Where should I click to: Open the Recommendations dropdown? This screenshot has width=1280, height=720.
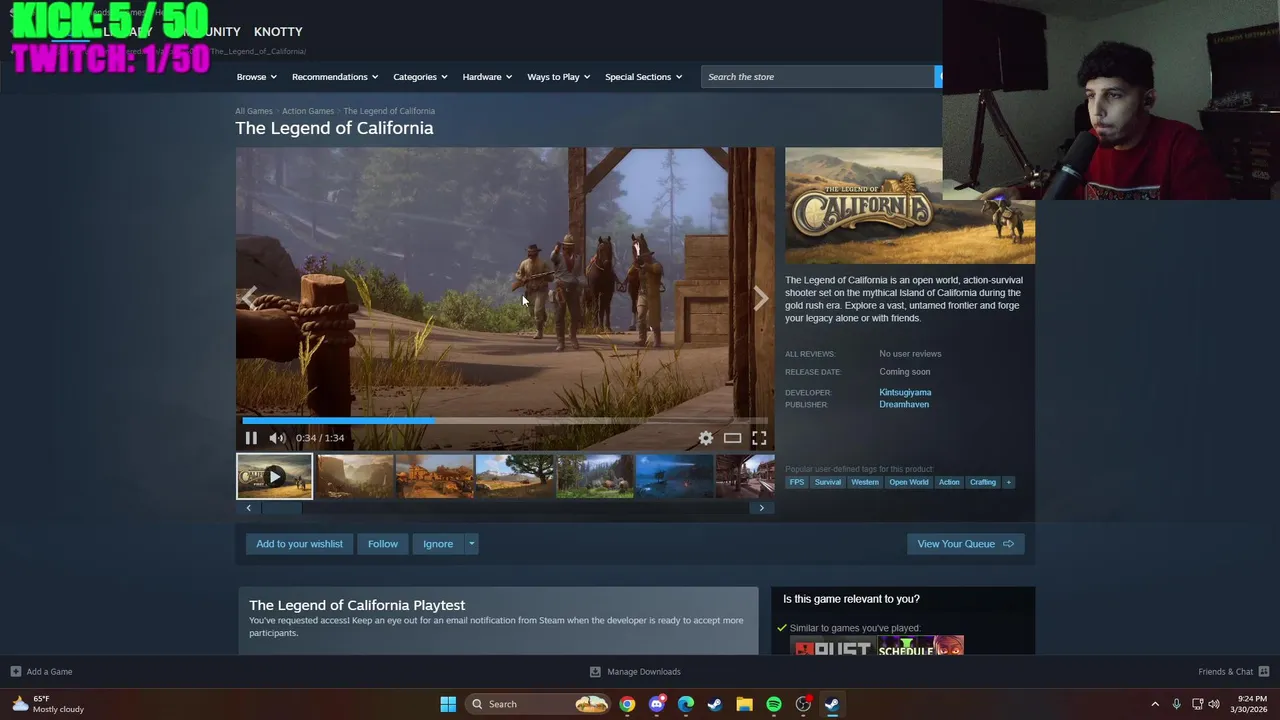335,77
